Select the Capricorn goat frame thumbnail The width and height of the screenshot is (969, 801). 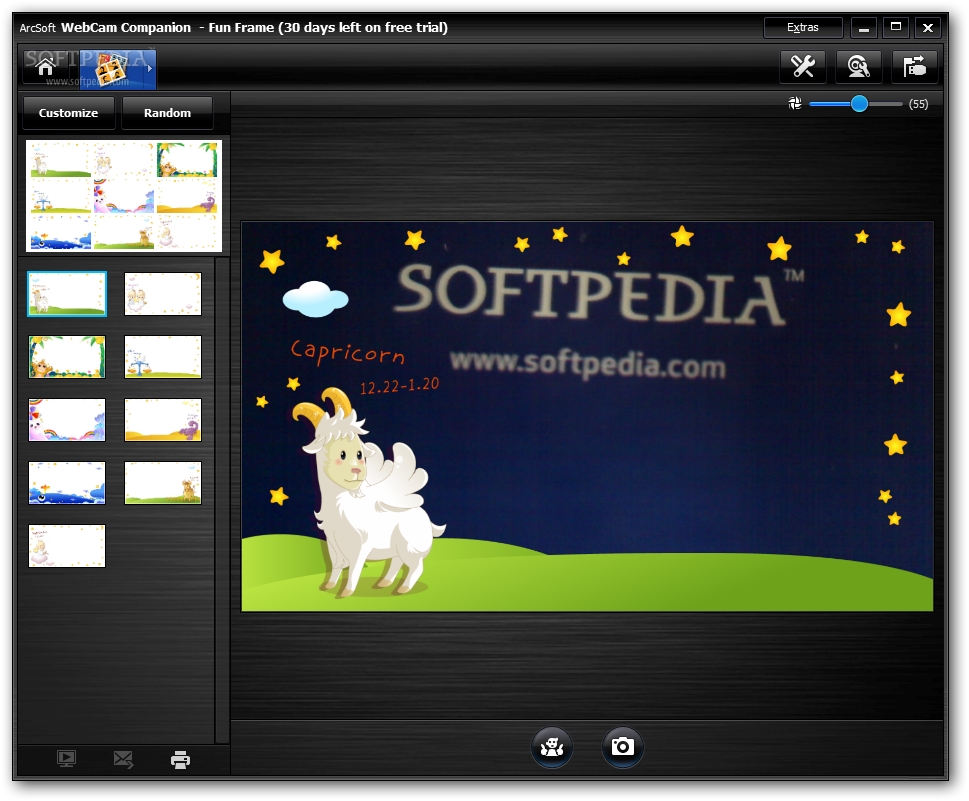pos(67,294)
